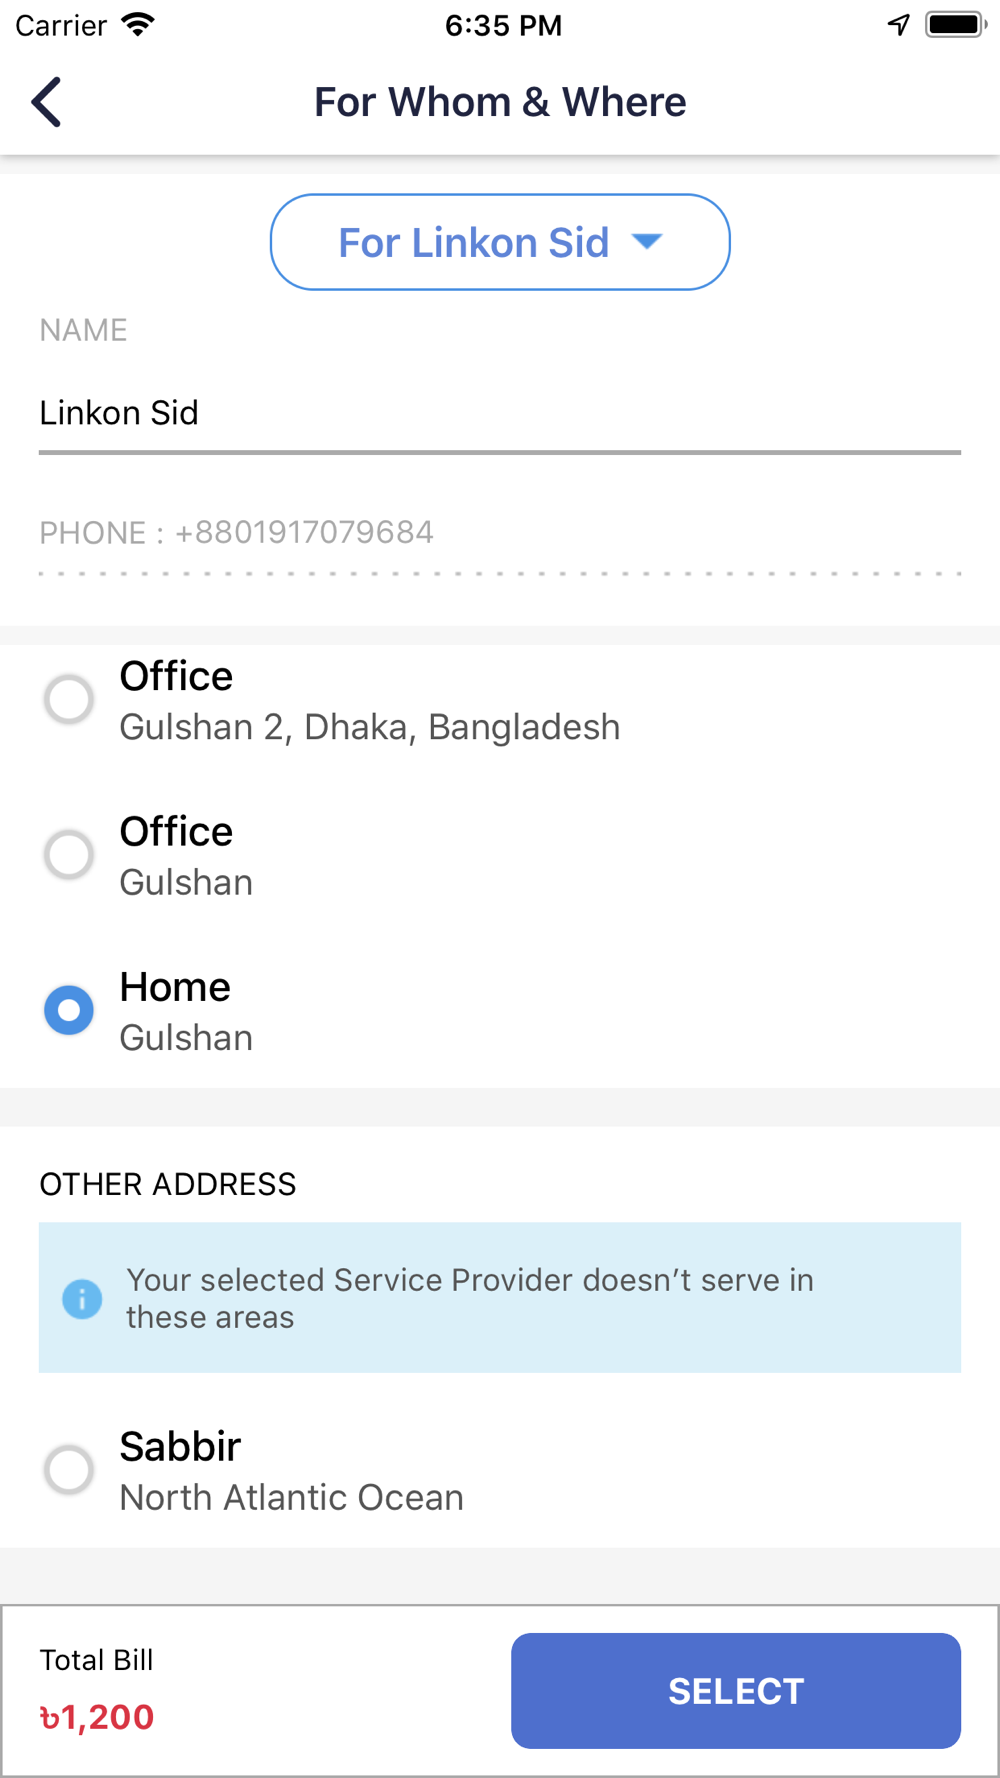The width and height of the screenshot is (1000, 1778).
Task: Select Office Gulshan 2, Dhaka radio button
Action: tap(69, 699)
